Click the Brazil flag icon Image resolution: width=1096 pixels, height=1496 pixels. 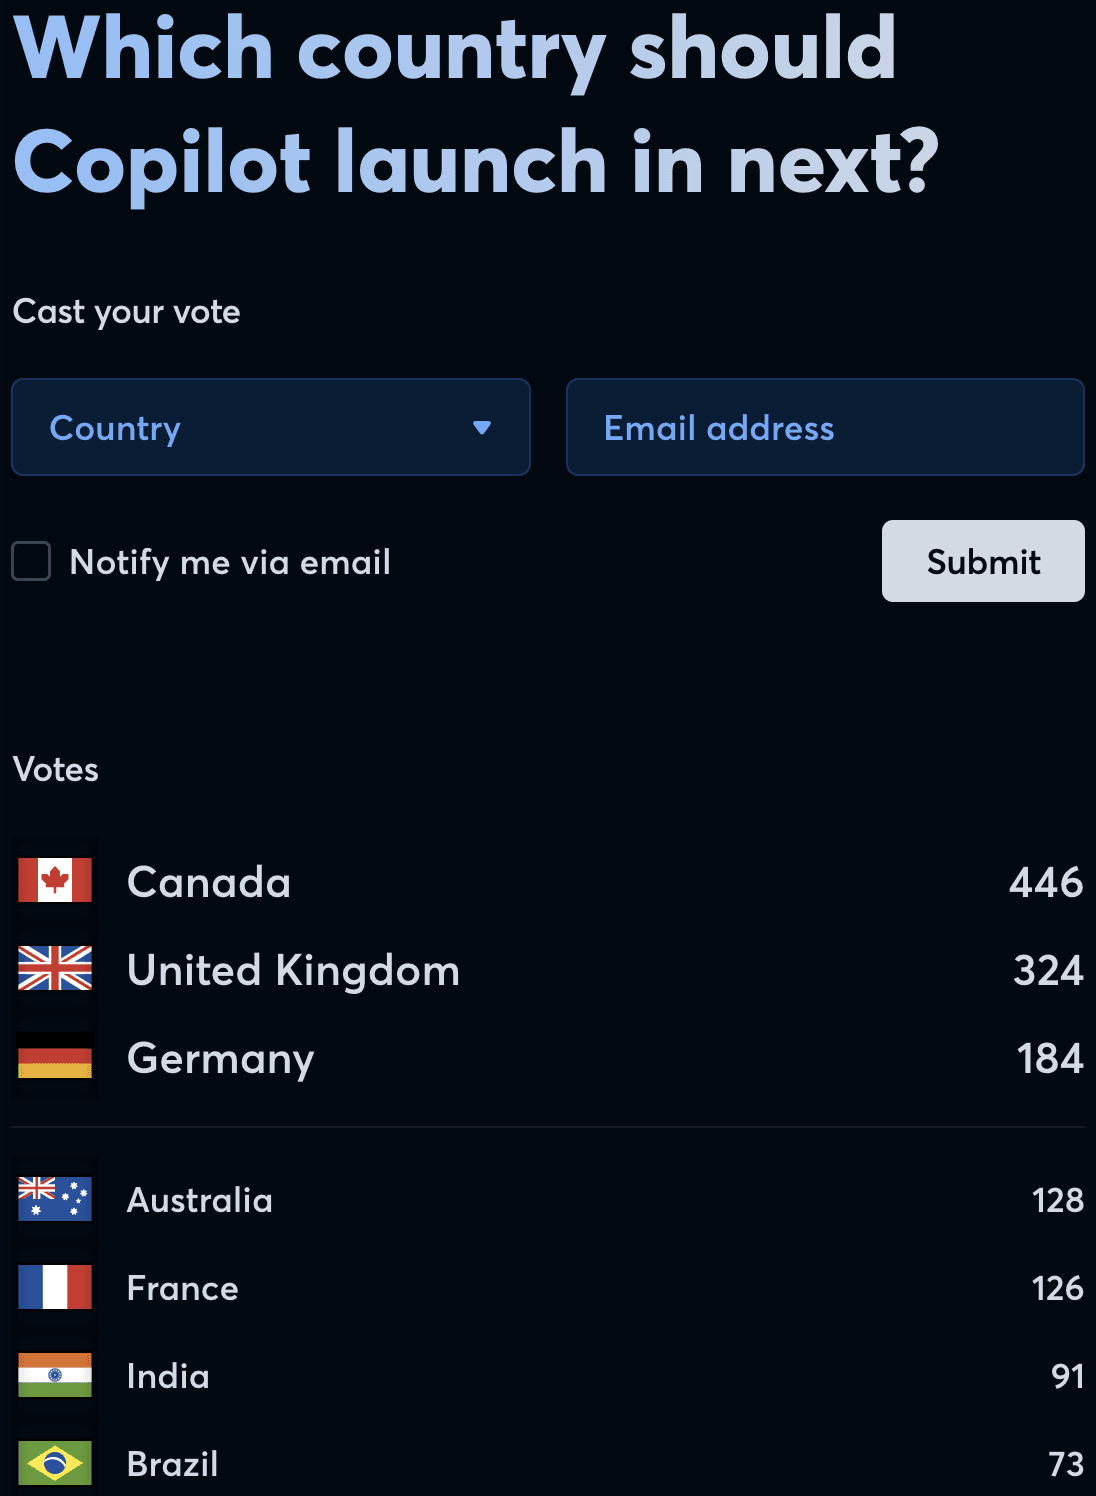pyautogui.click(x=55, y=1463)
